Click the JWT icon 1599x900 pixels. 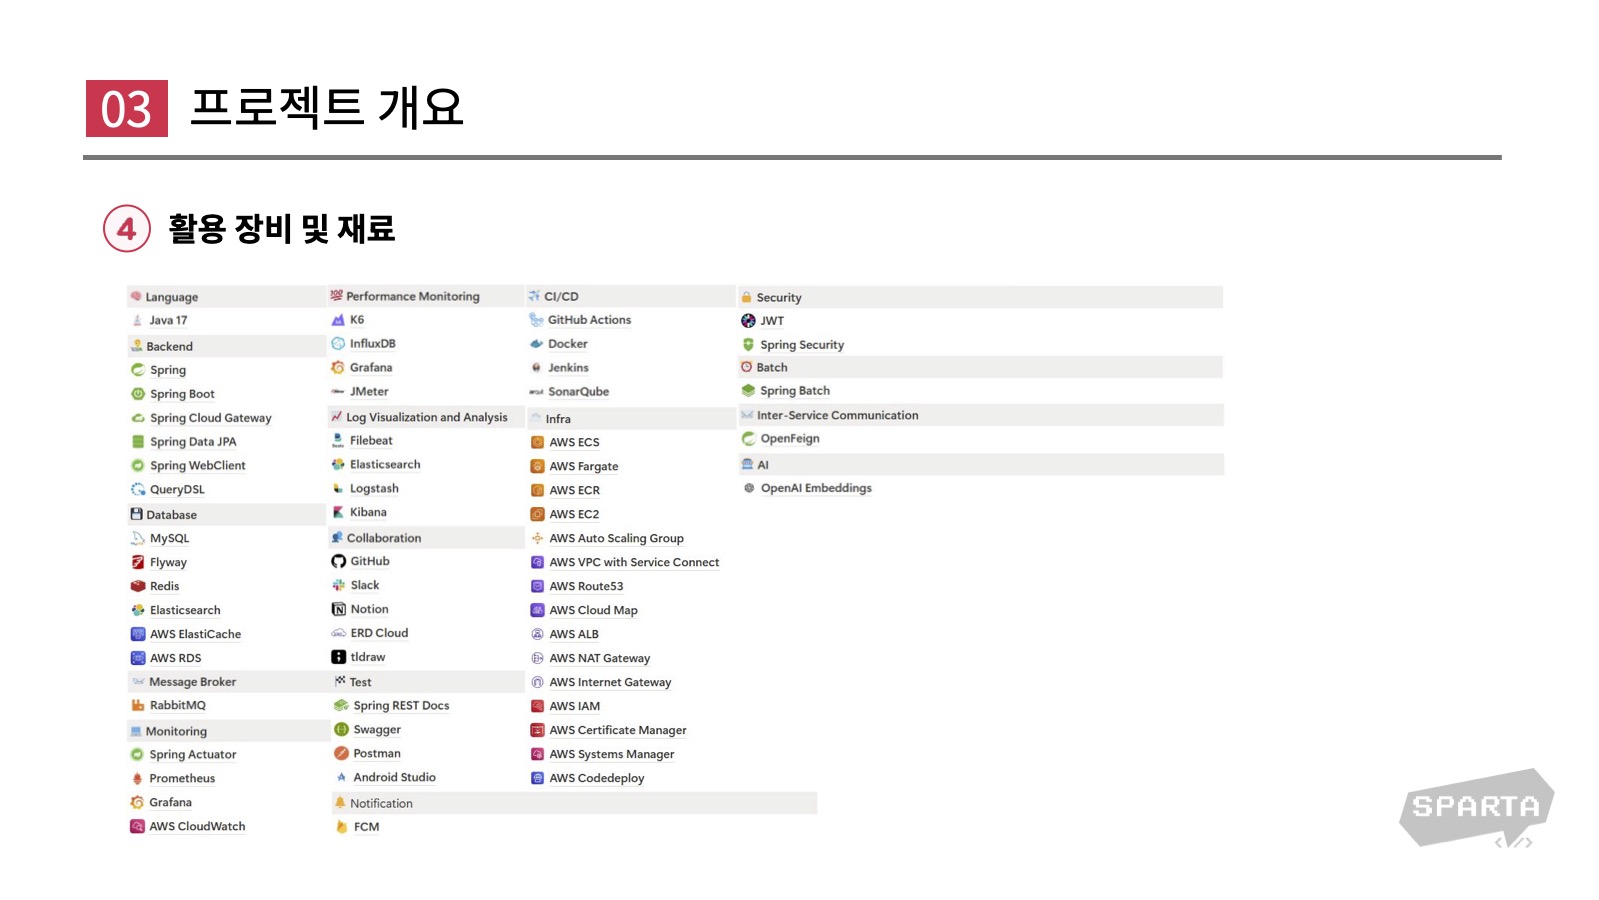748,321
